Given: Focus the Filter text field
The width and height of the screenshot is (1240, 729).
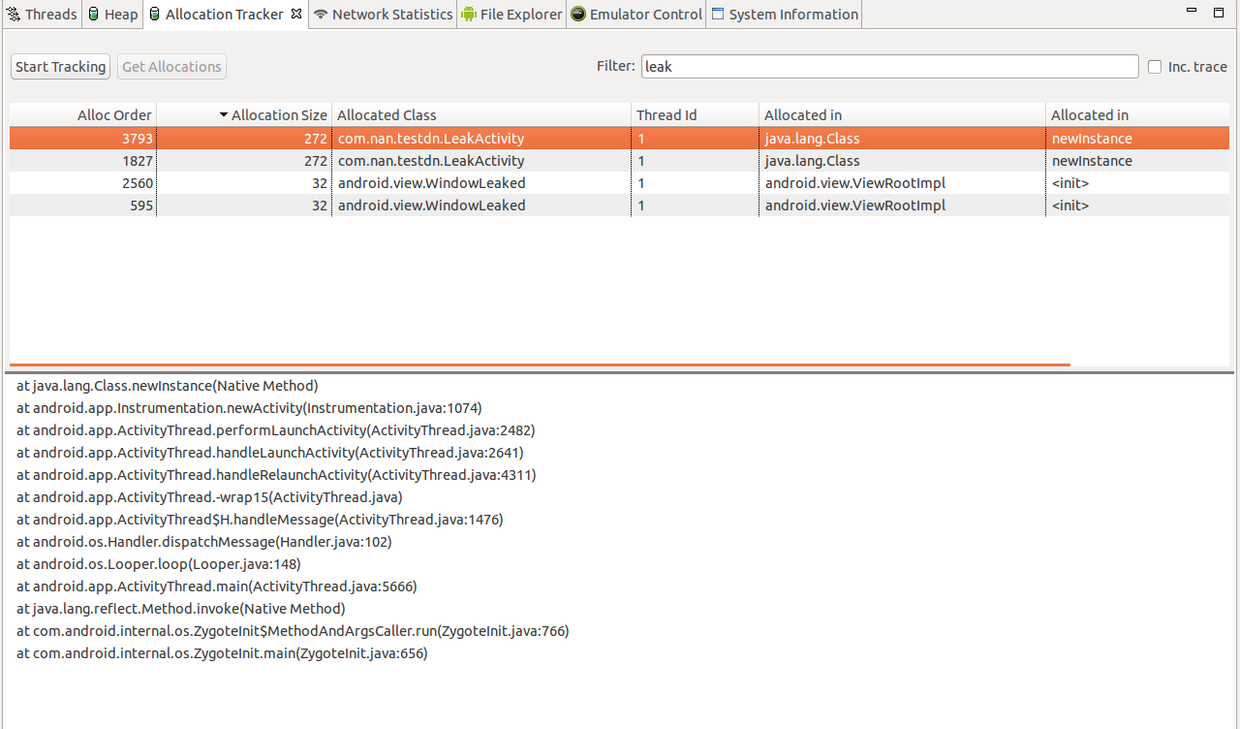Looking at the screenshot, I should point(890,67).
